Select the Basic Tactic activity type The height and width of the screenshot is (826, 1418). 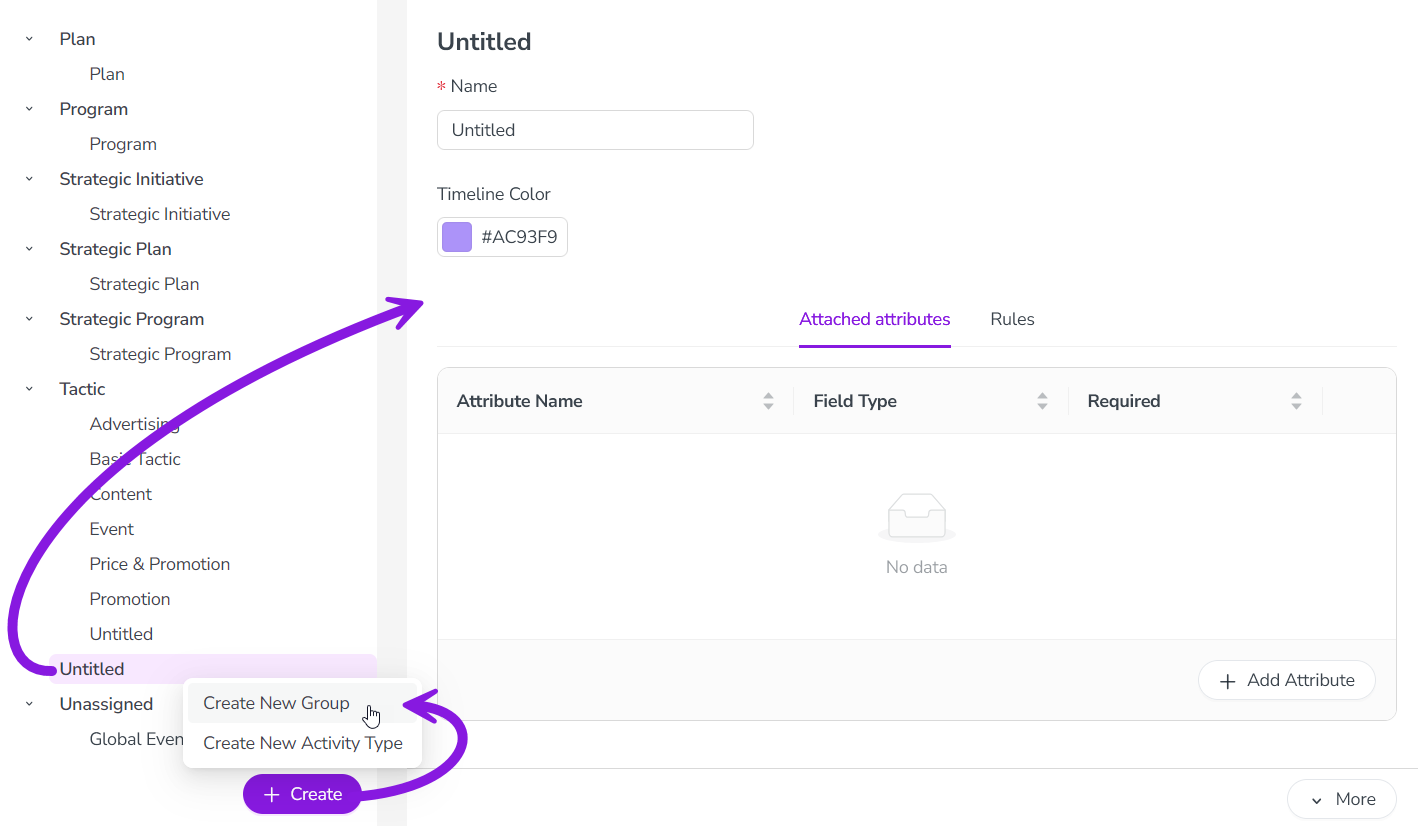135,459
